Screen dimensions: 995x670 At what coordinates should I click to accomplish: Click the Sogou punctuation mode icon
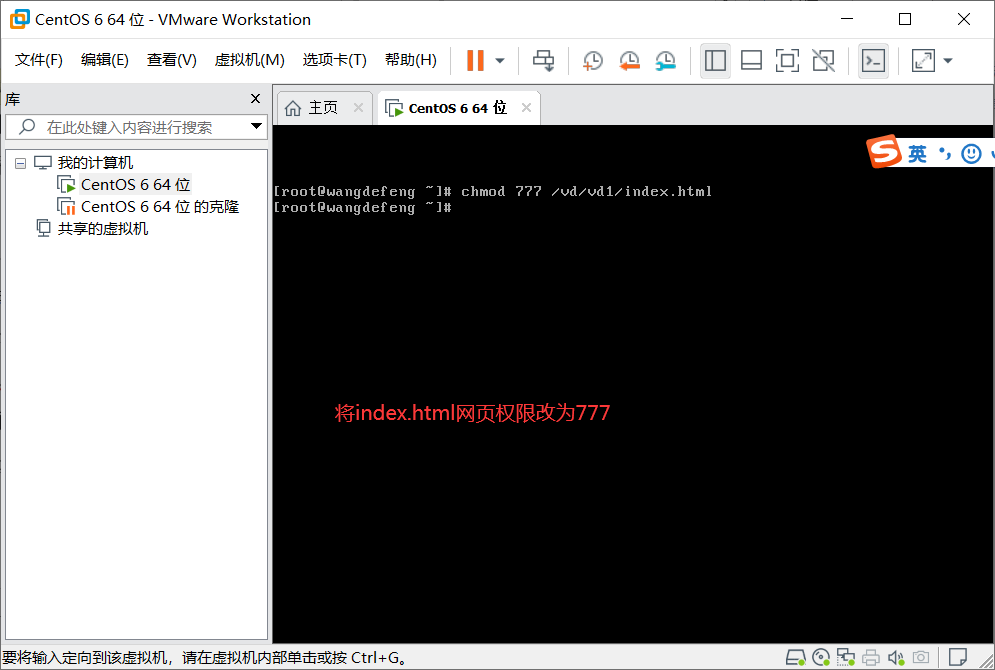coord(946,154)
